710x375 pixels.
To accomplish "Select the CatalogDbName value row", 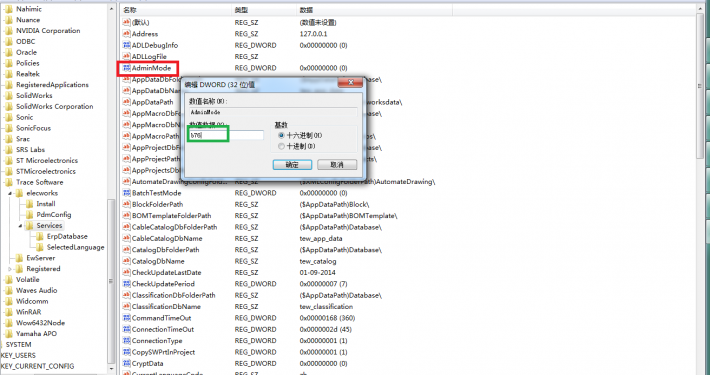I will pyautogui.click(x=158, y=261).
